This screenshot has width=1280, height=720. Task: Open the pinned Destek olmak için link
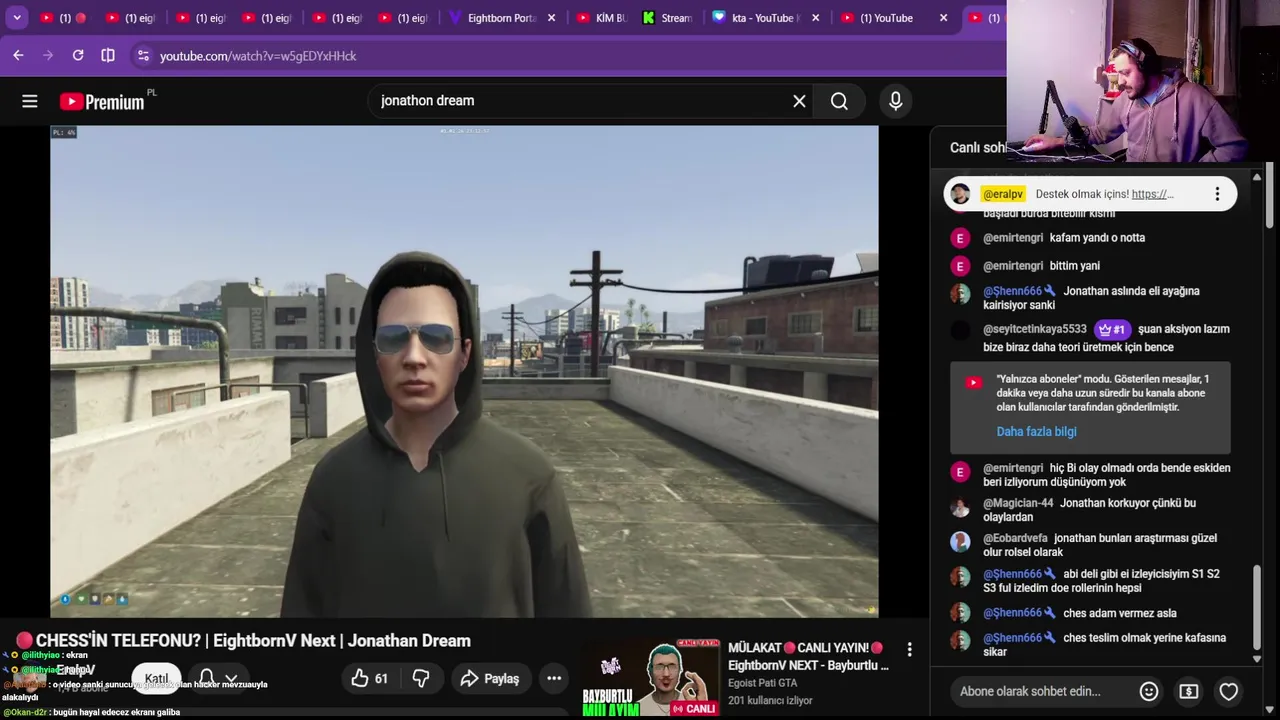point(1152,194)
